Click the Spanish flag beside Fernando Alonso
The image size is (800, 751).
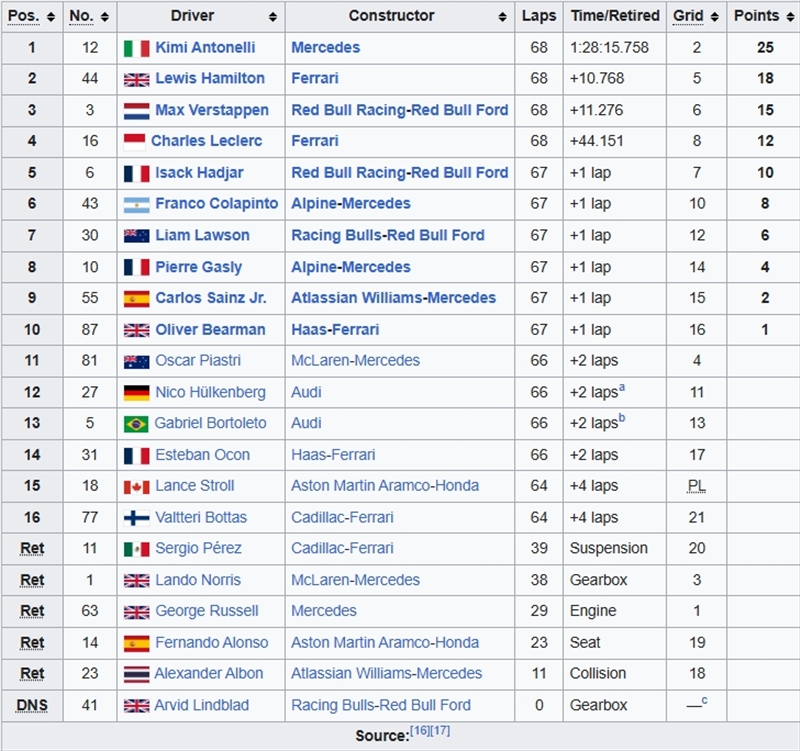pyautogui.click(x=137, y=643)
